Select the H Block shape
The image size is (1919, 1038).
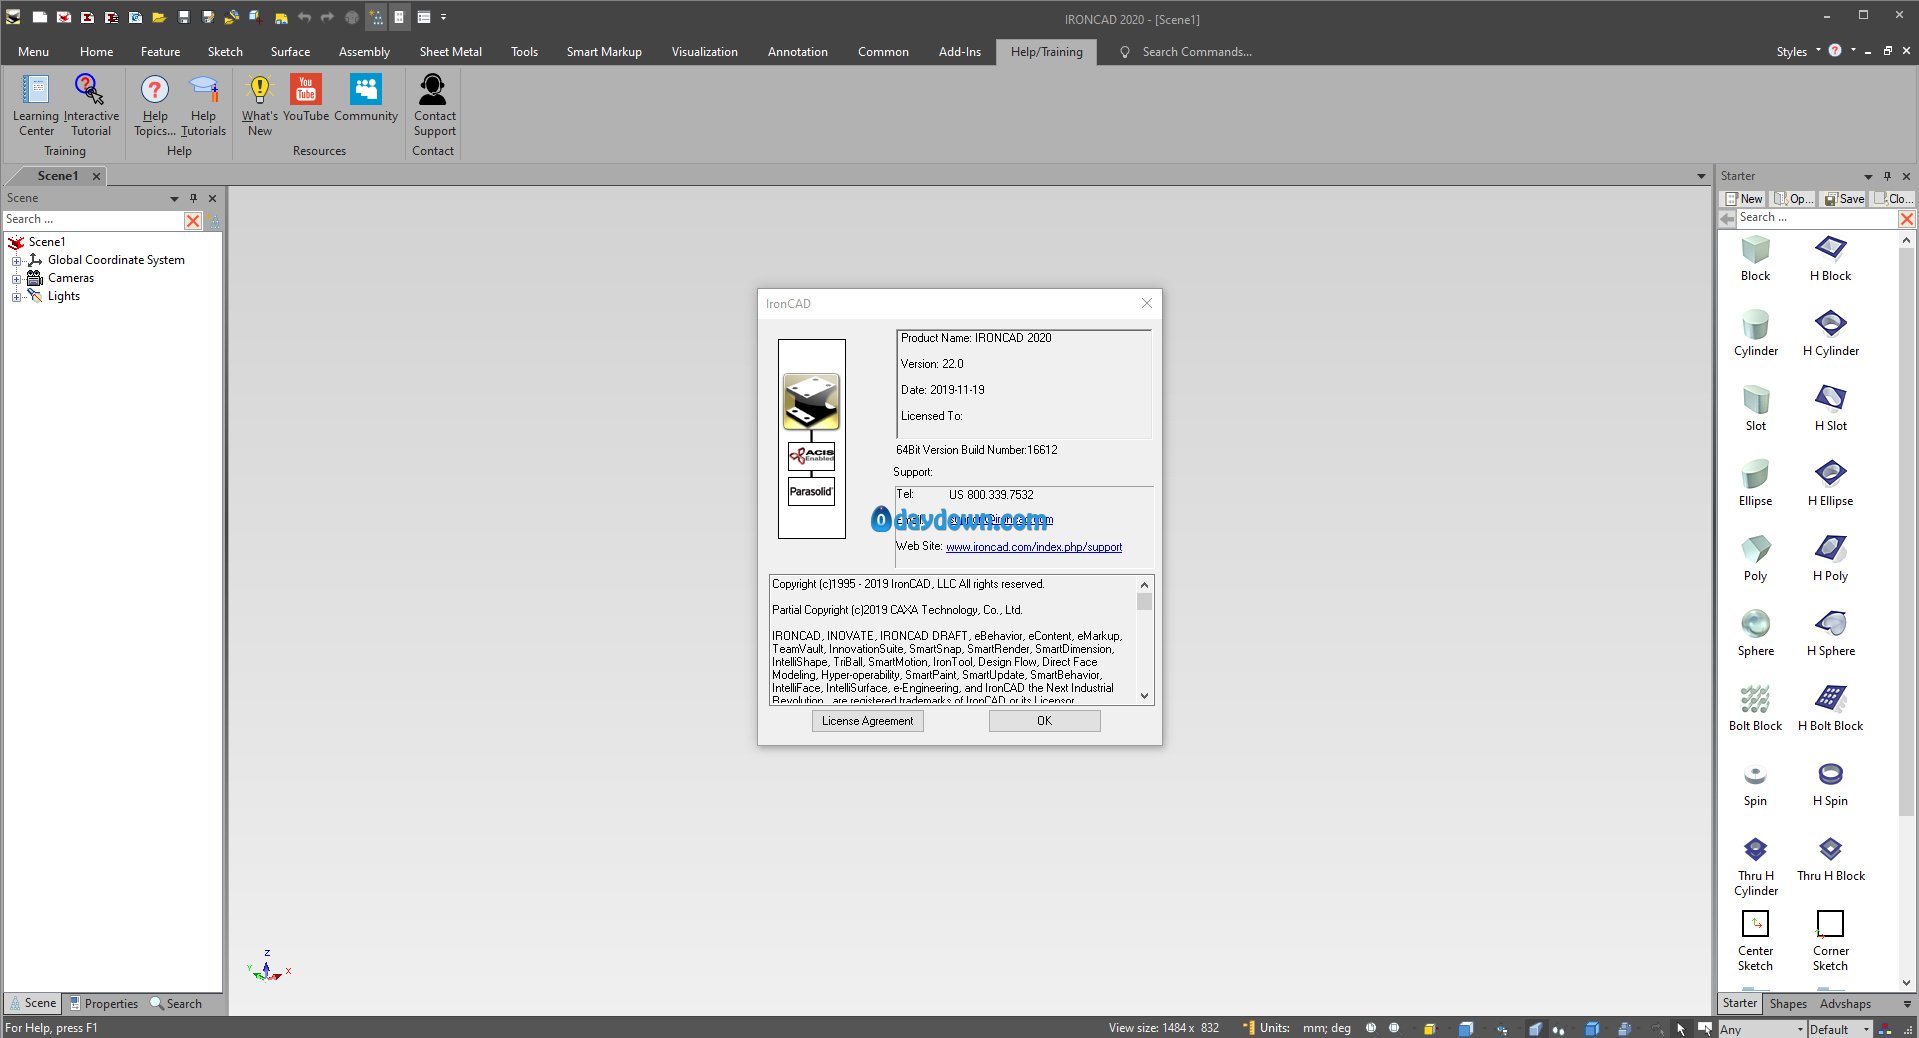coord(1830,259)
